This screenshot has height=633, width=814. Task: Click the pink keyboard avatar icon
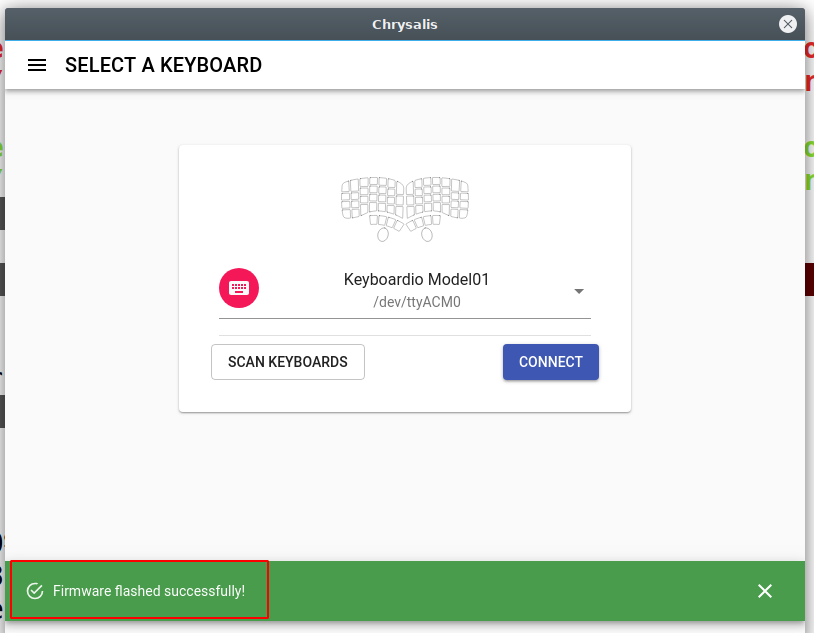pyautogui.click(x=239, y=288)
